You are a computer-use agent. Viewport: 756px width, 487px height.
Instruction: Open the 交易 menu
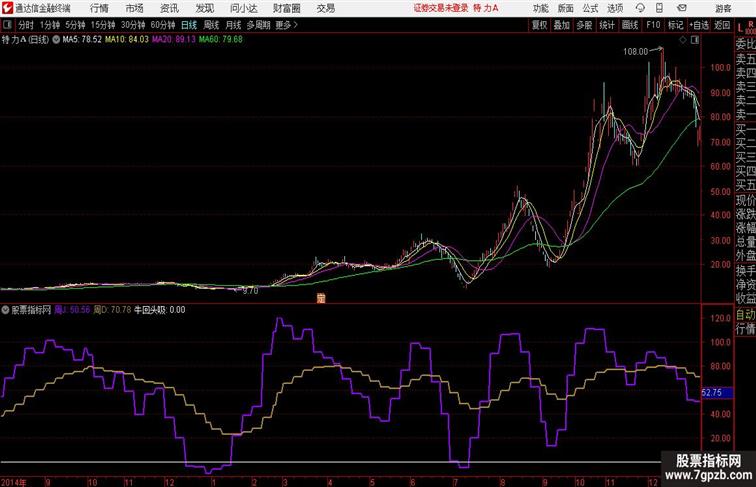(325, 8)
